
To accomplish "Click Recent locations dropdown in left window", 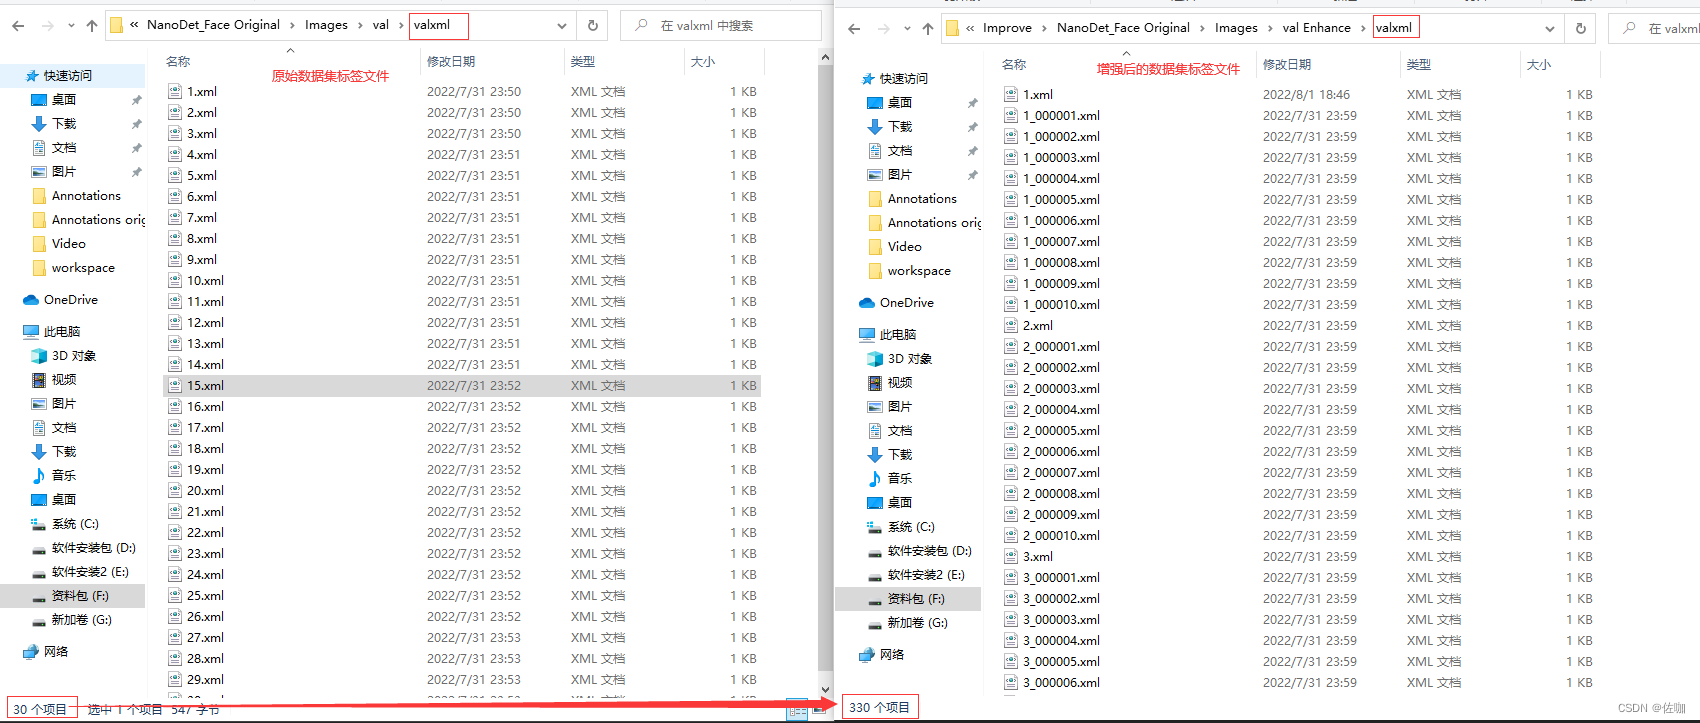I will pyautogui.click(x=71, y=26).
